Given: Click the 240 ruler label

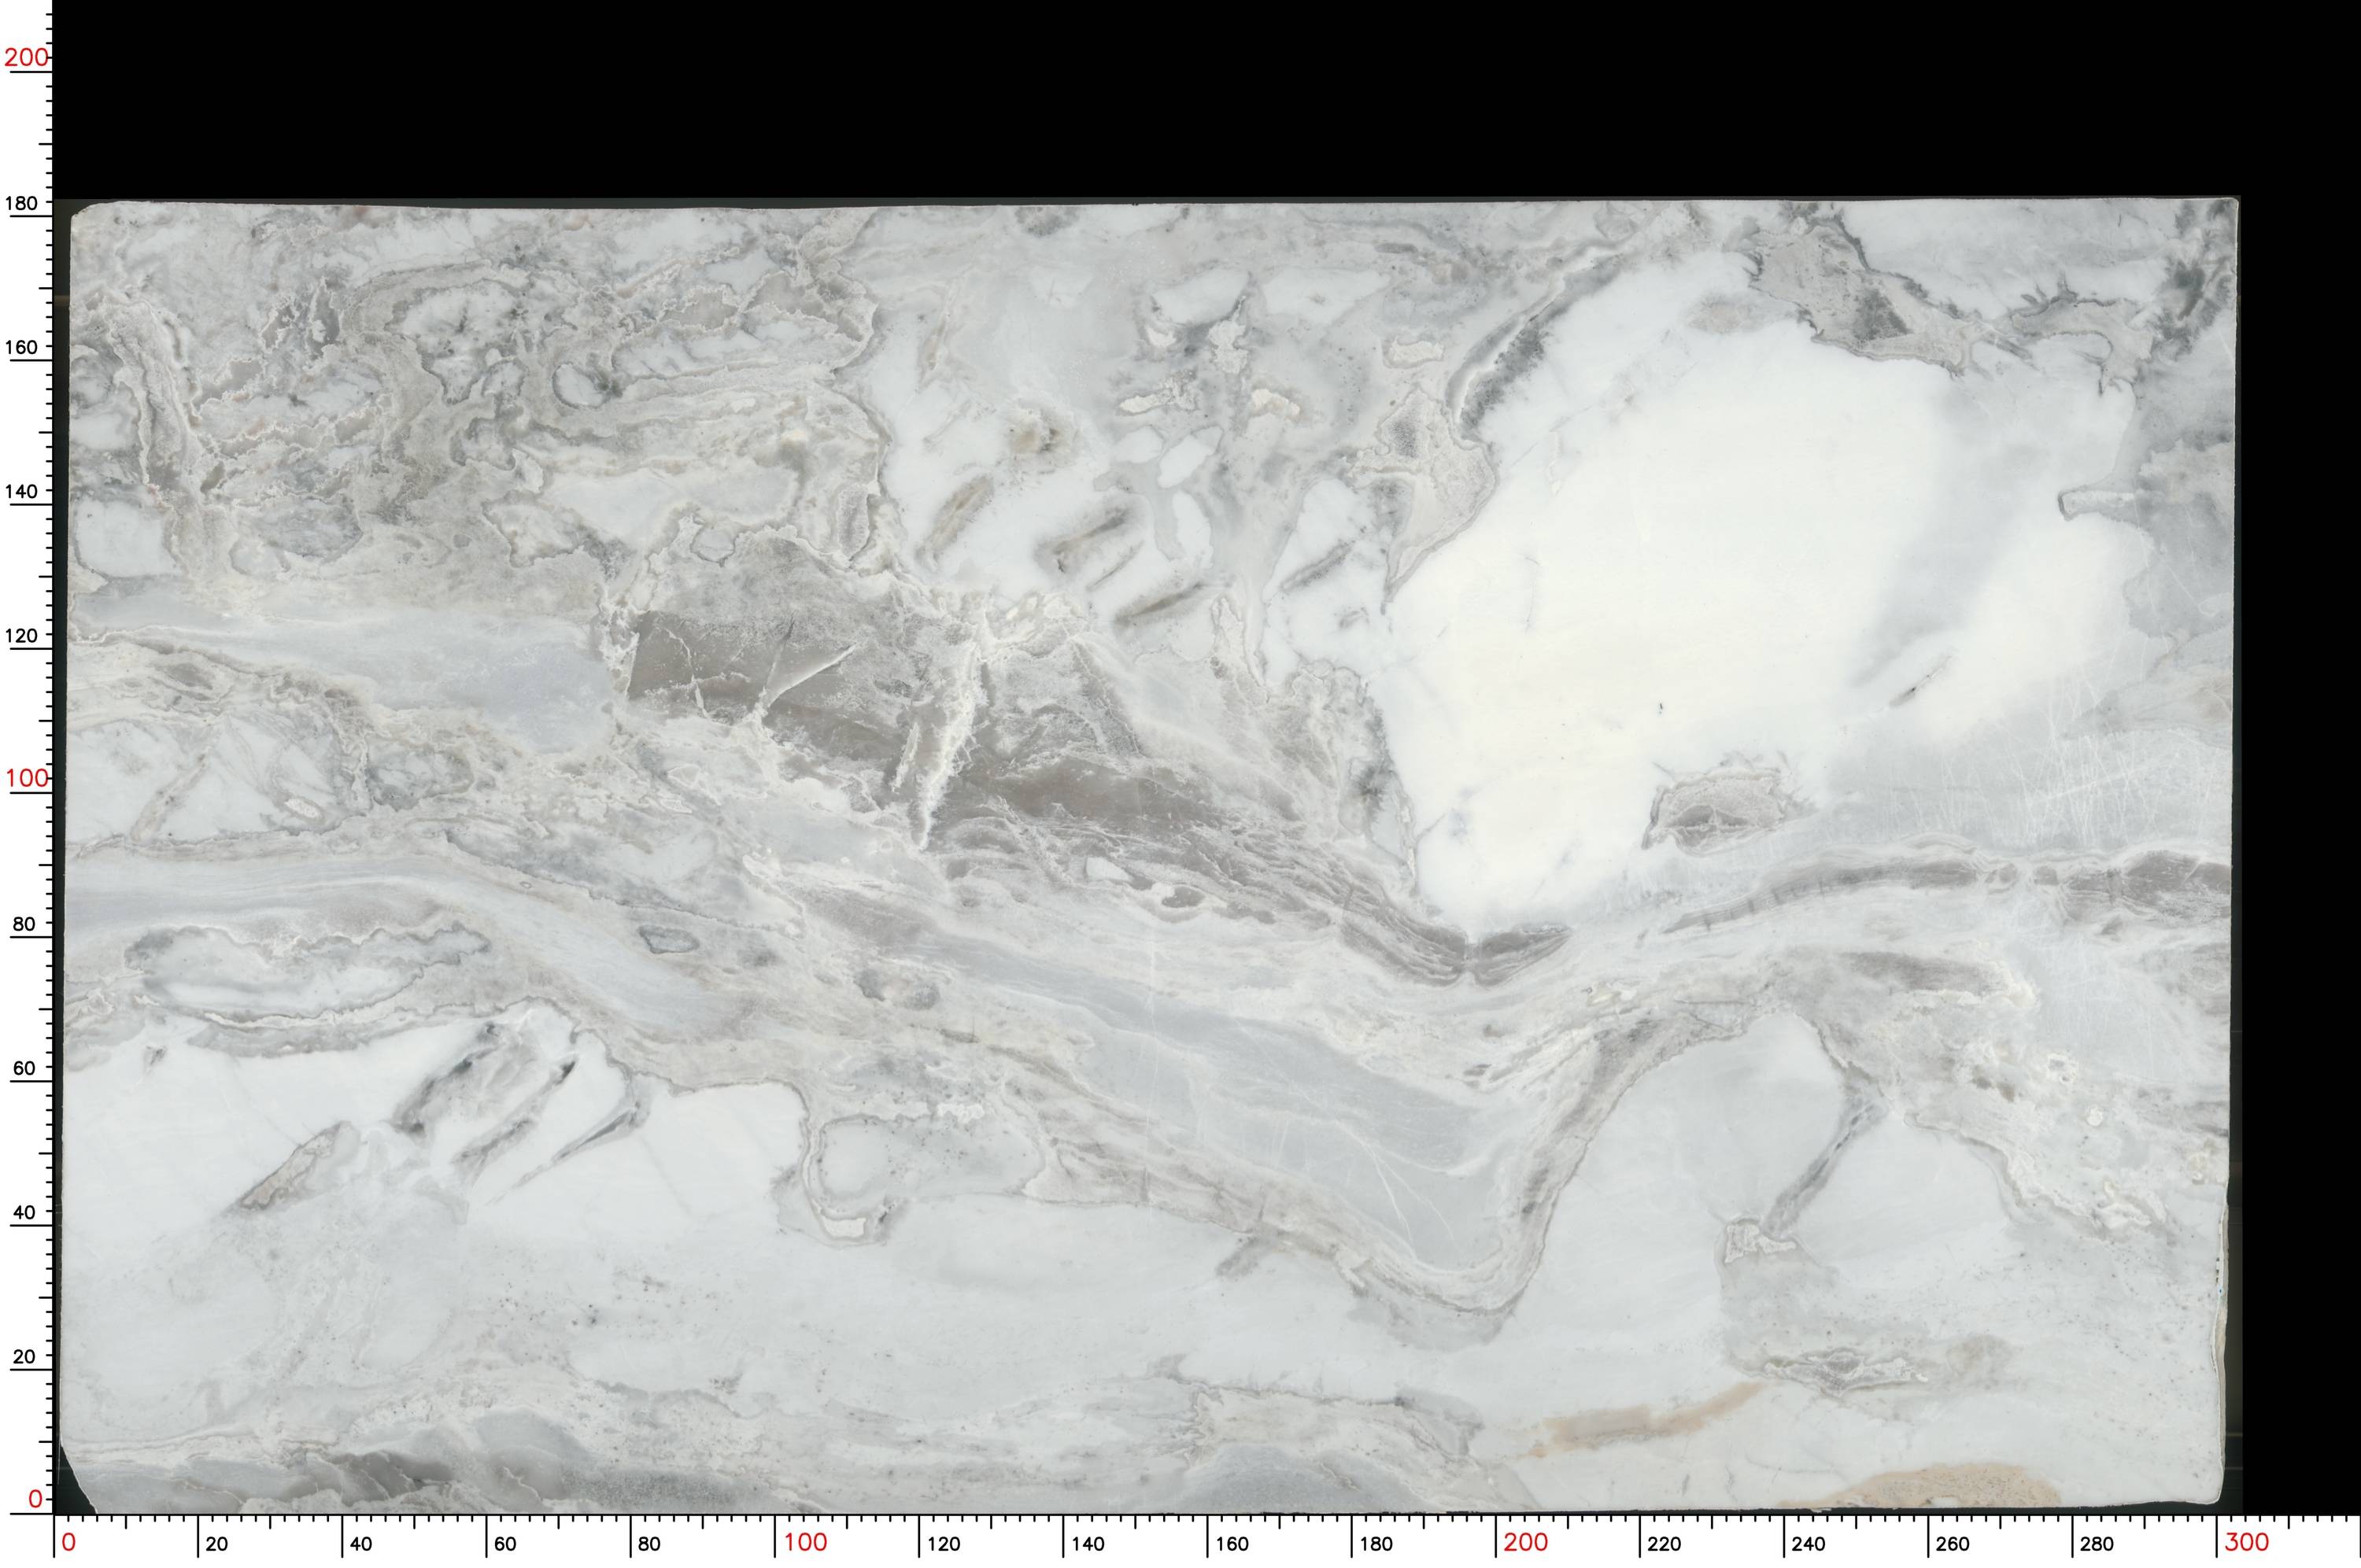Looking at the screenshot, I should 1809,1544.
